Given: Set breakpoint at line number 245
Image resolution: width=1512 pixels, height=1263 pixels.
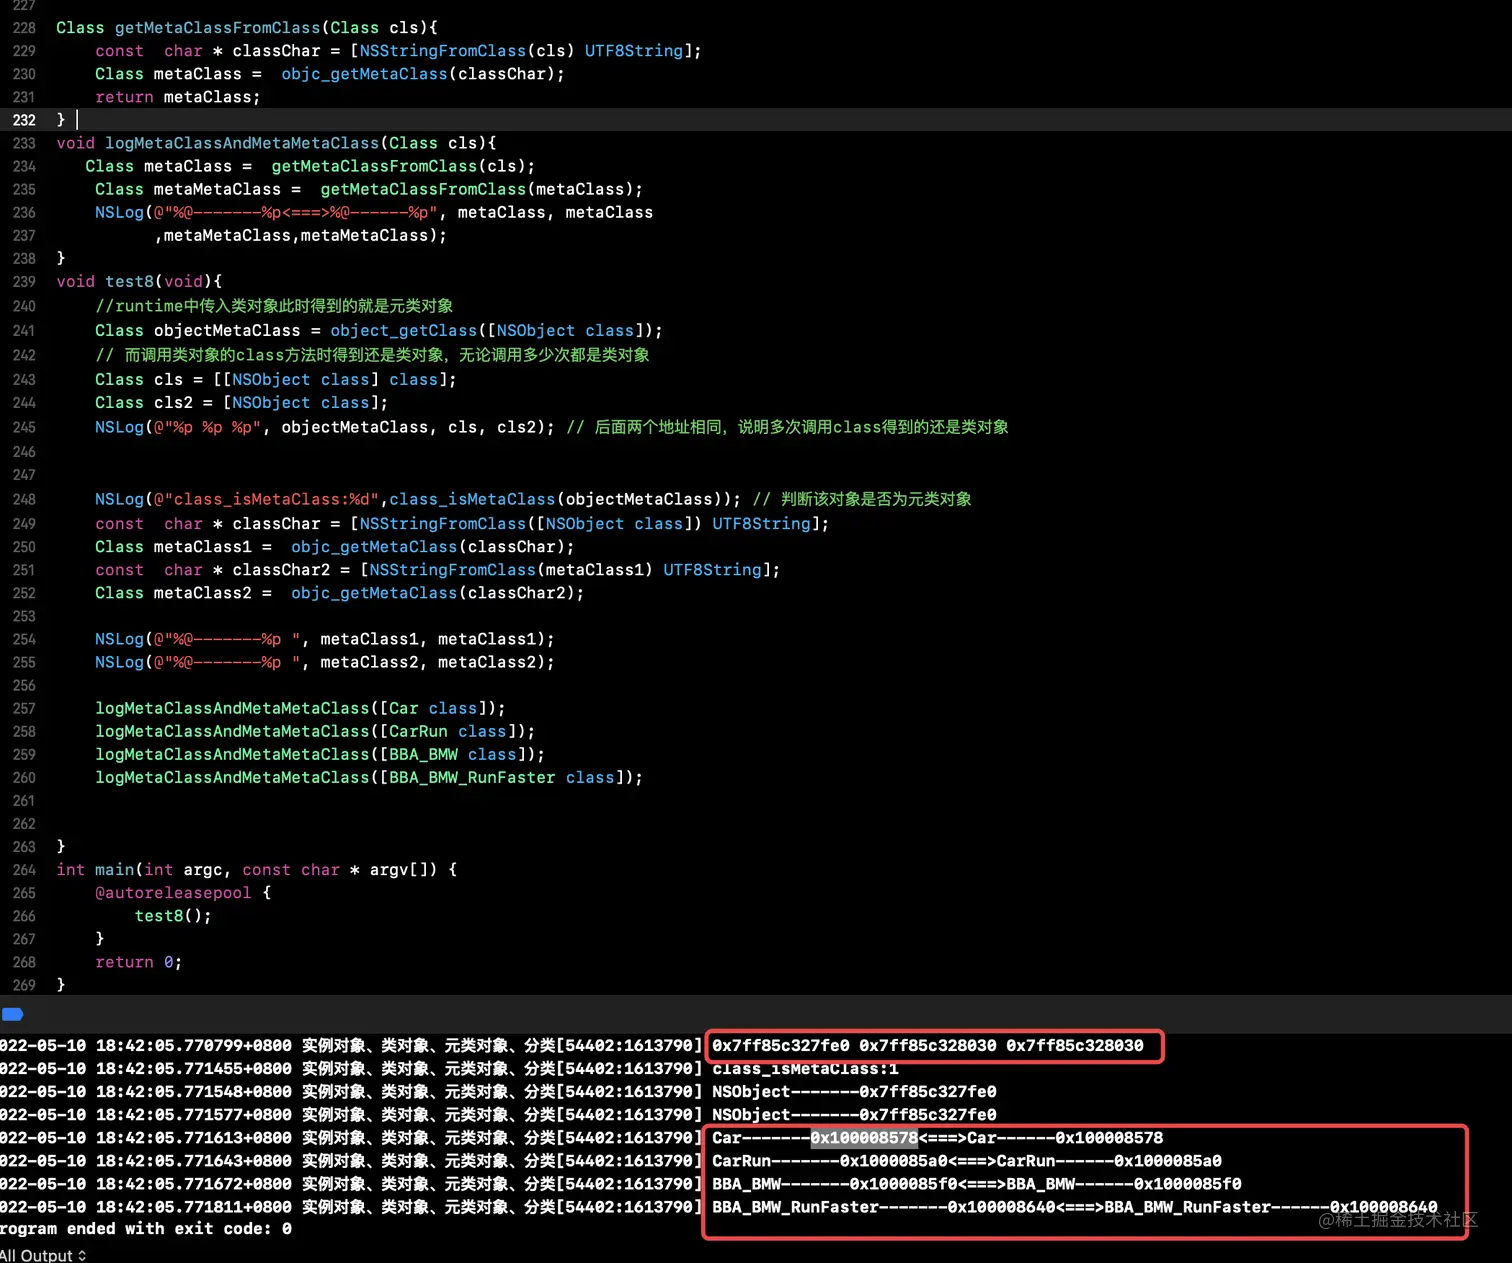Looking at the screenshot, I should tap(24, 428).
